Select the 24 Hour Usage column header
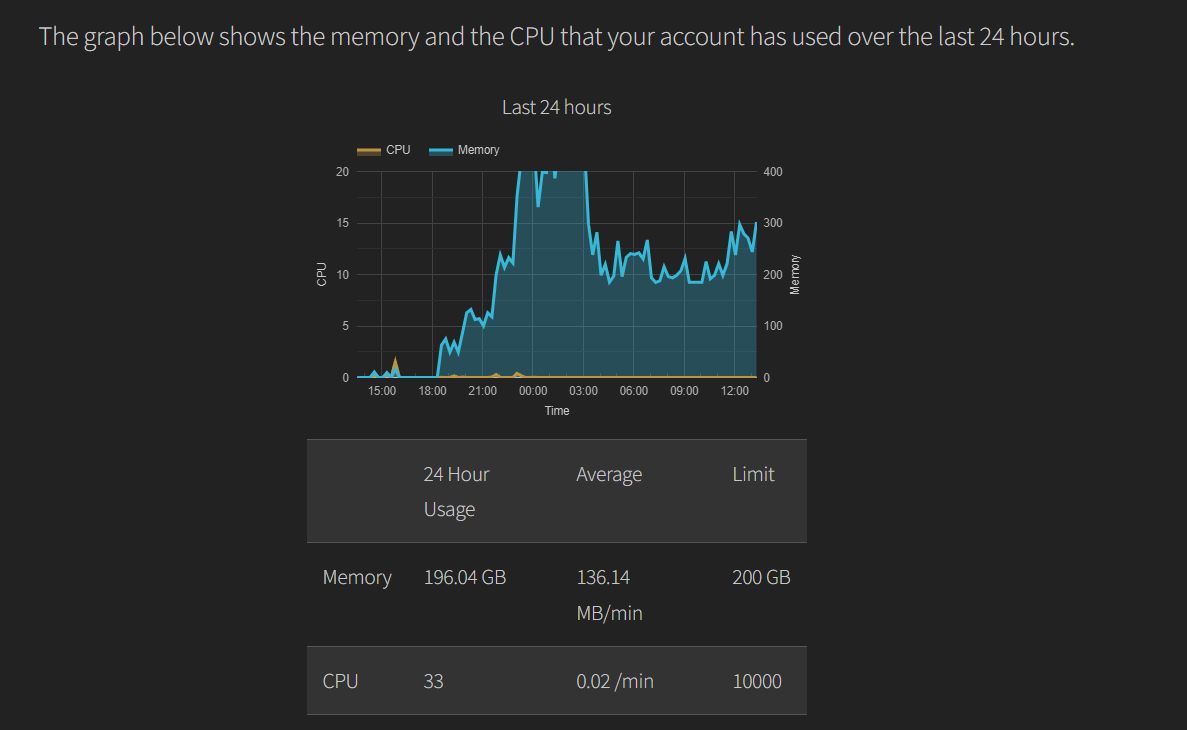The width and height of the screenshot is (1187, 730). click(456, 491)
